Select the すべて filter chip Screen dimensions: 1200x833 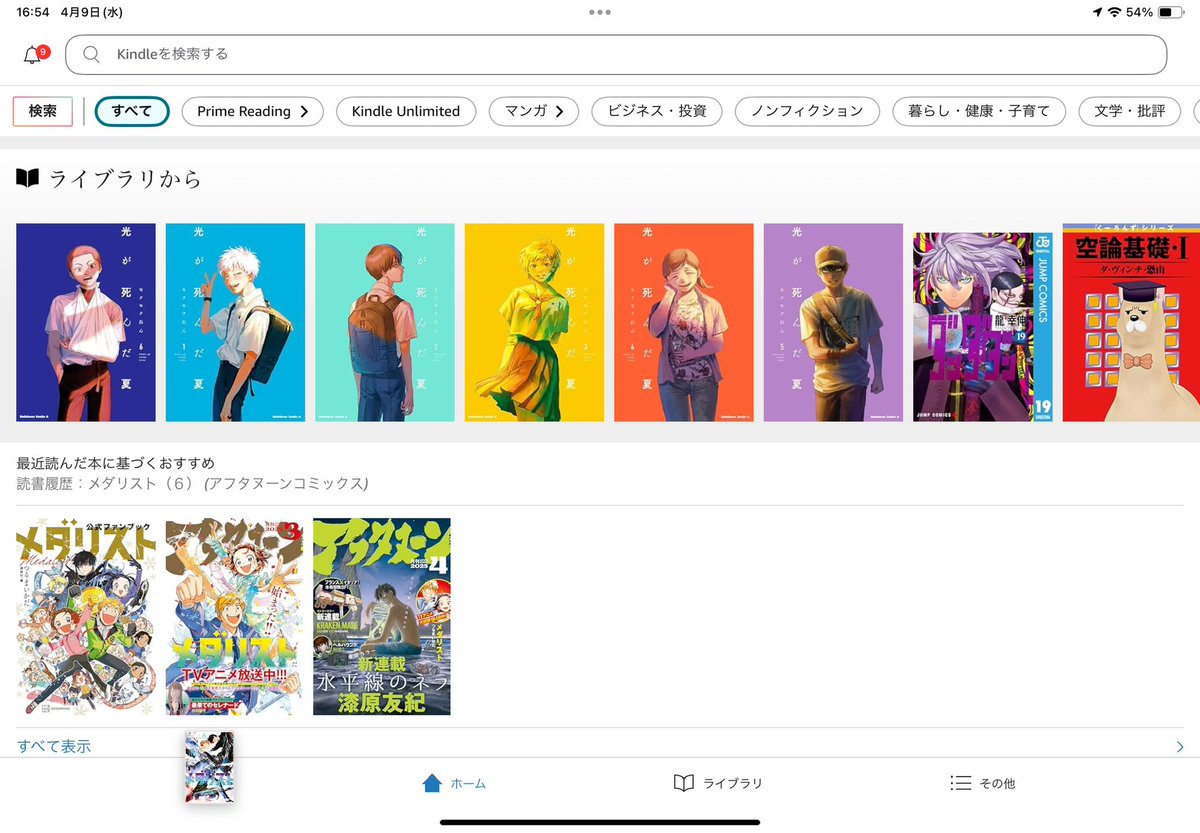click(x=132, y=111)
